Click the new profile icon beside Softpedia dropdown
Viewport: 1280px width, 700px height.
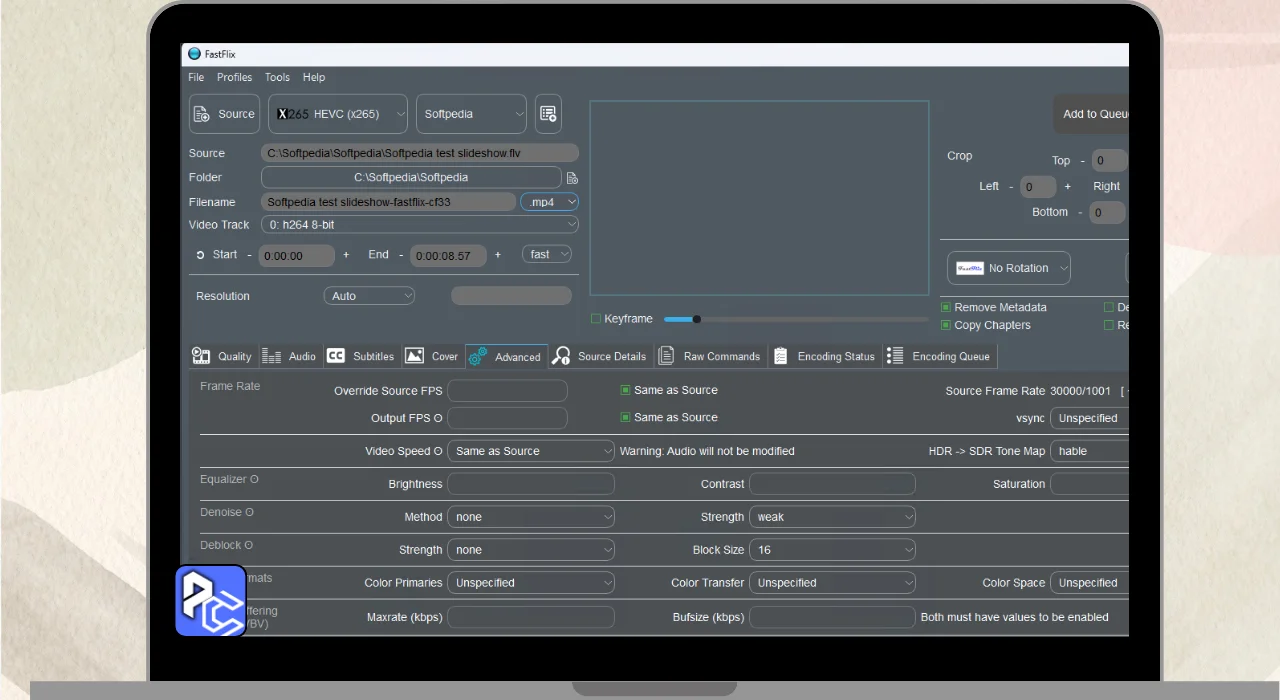548,114
